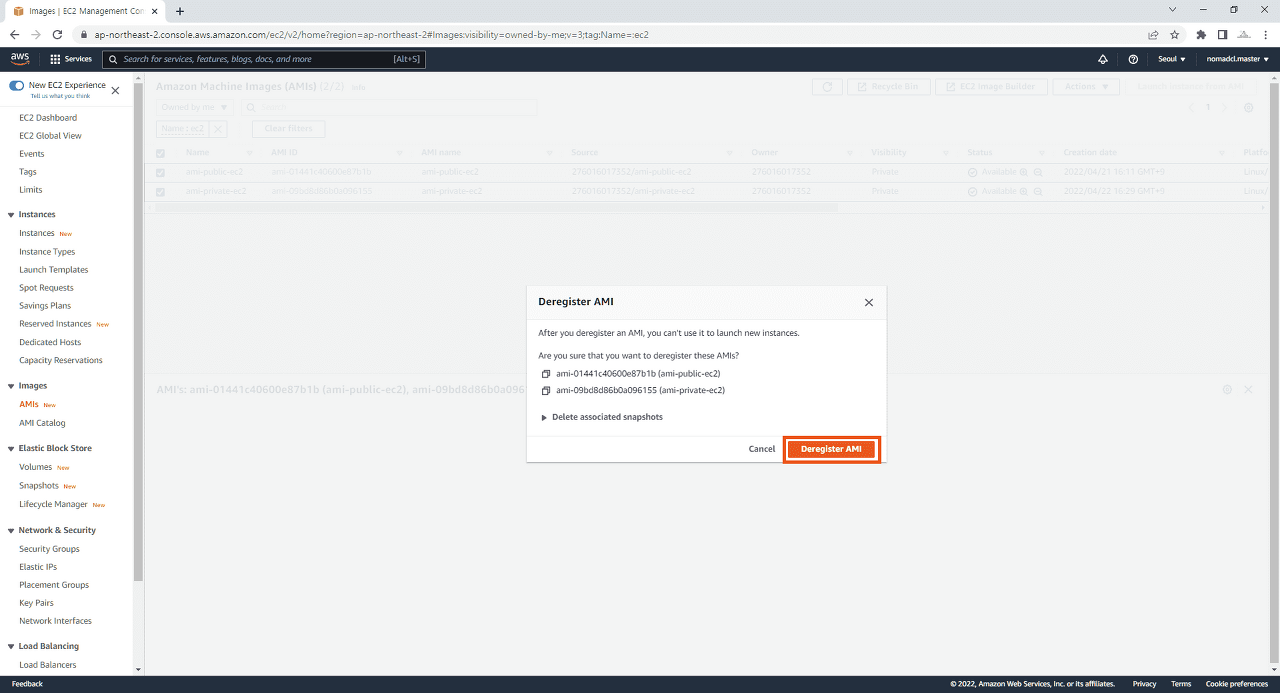Viewport: 1280px width, 693px height.
Task: Open Instances page in sidebar
Action: pyautogui.click(x=37, y=233)
